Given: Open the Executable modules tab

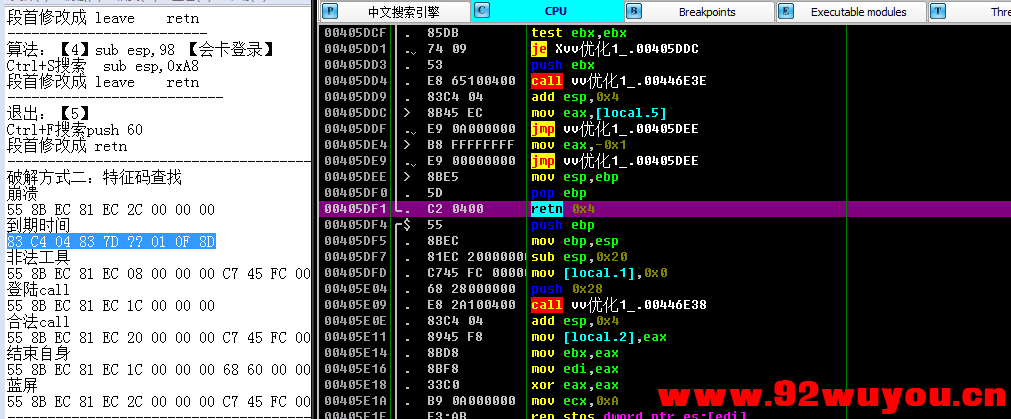Looking at the screenshot, I should 858,12.
